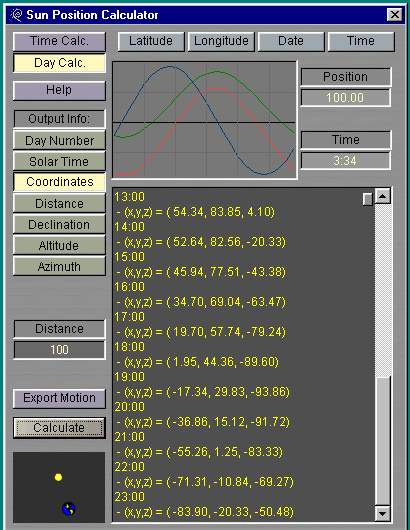Toggle the Coordinates output option

click(x=59, y=182)
